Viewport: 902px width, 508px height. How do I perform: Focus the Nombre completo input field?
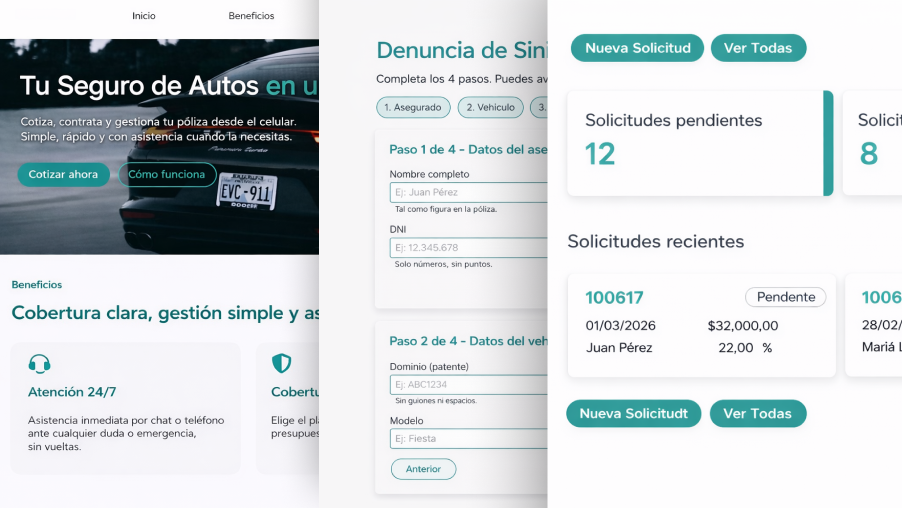coord(469,192)
